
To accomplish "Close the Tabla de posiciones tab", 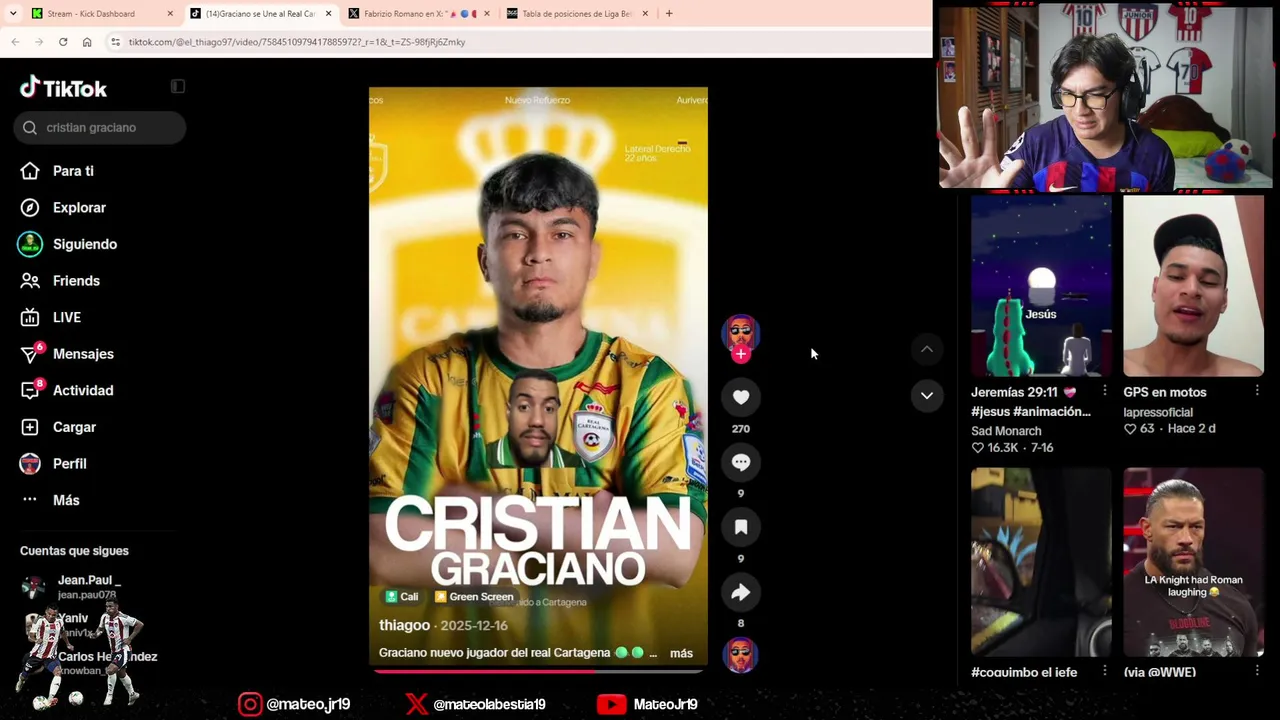I will pos(645,14).
